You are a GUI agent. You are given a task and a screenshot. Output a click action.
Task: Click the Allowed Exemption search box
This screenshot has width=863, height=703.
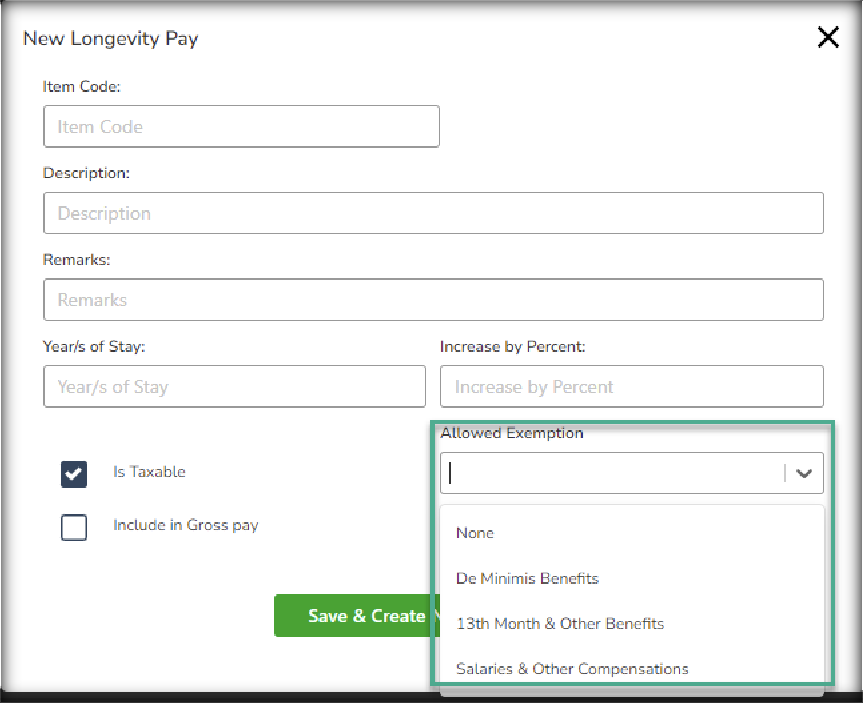click(610, 474)
